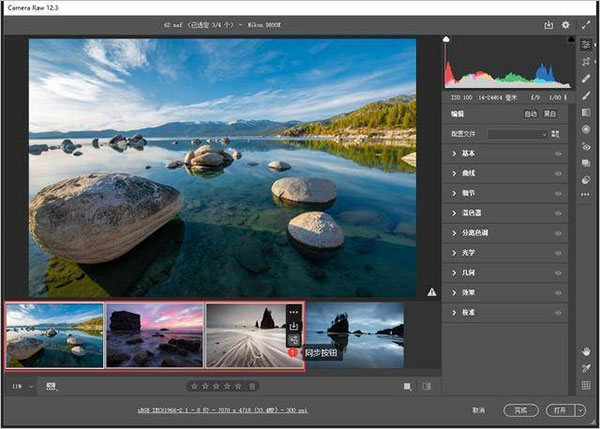Click the 取消 (Cancel) button
600x429 pixels.
(x=478, y=410)
